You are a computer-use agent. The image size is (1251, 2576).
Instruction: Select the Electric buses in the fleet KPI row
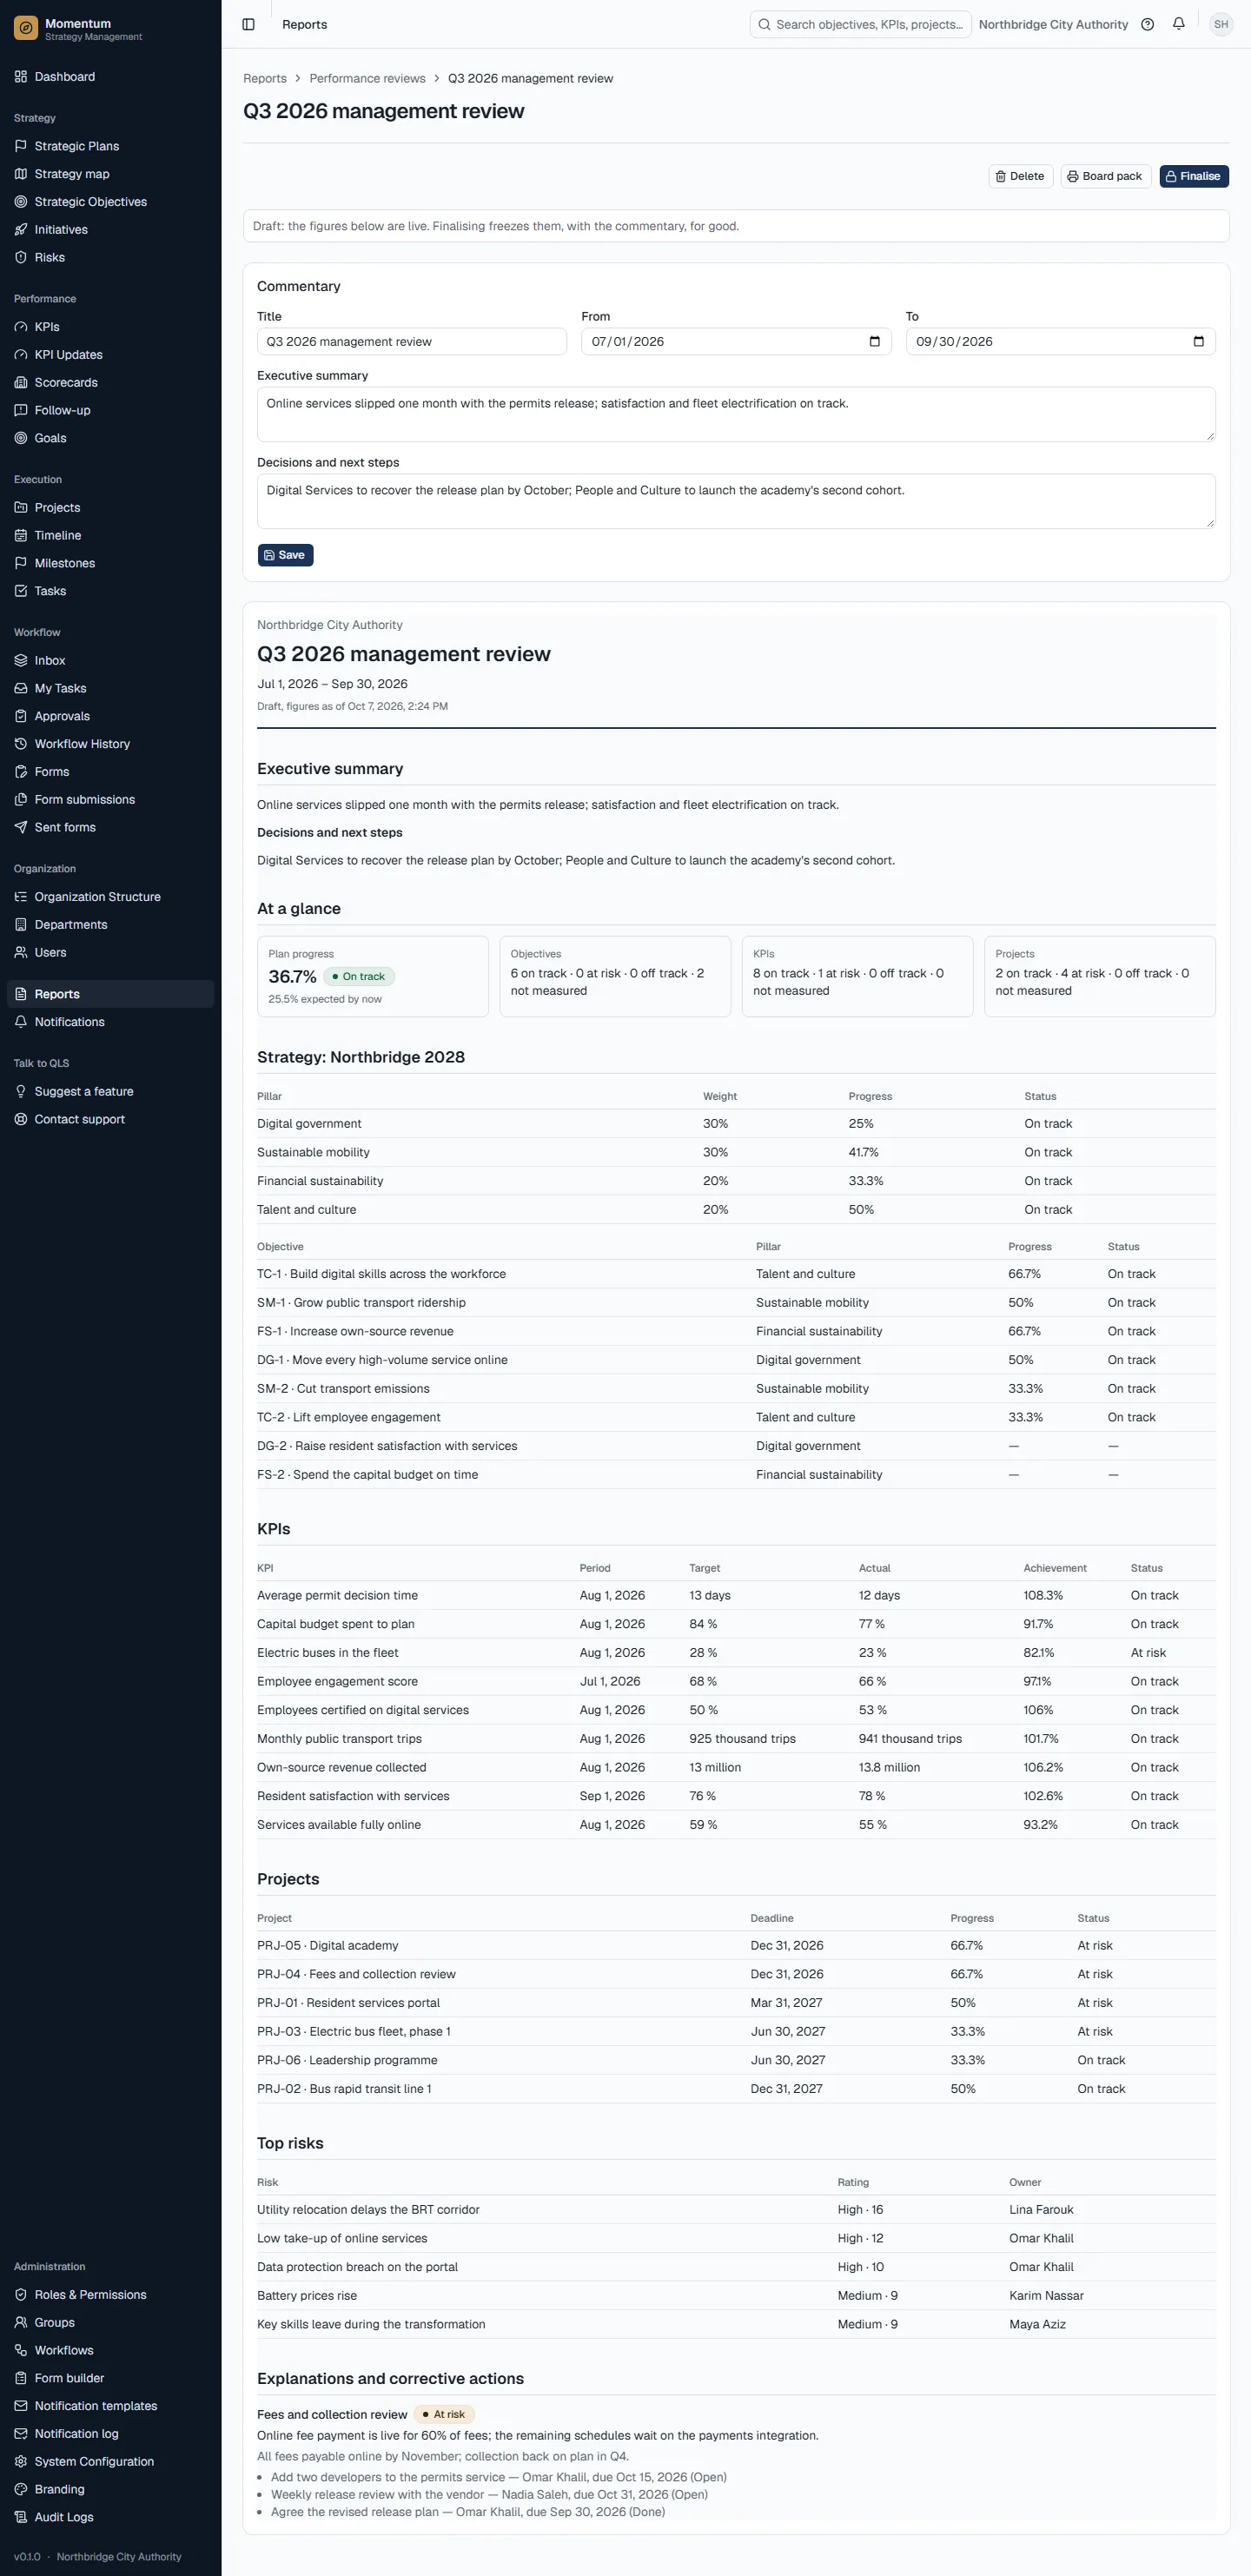736,1653
